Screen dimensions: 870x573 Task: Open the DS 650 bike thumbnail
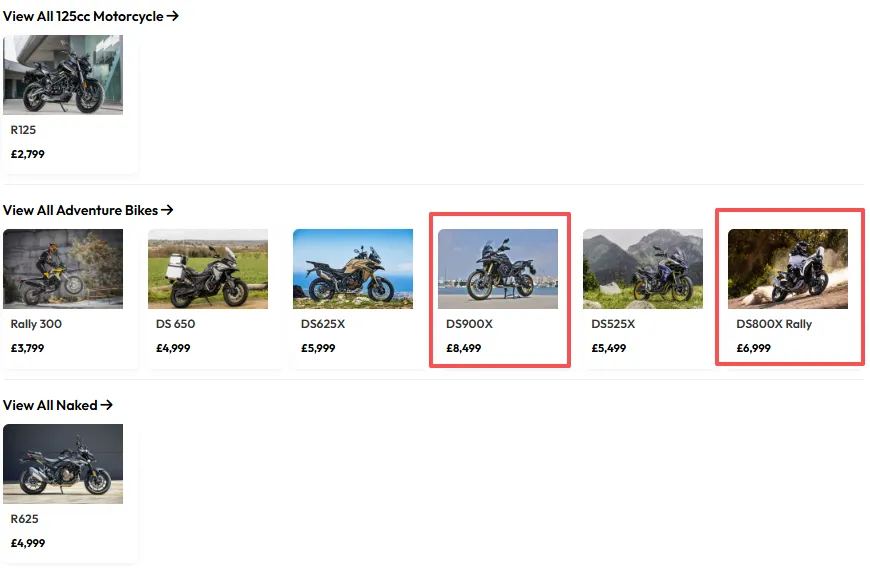[208, 268]
